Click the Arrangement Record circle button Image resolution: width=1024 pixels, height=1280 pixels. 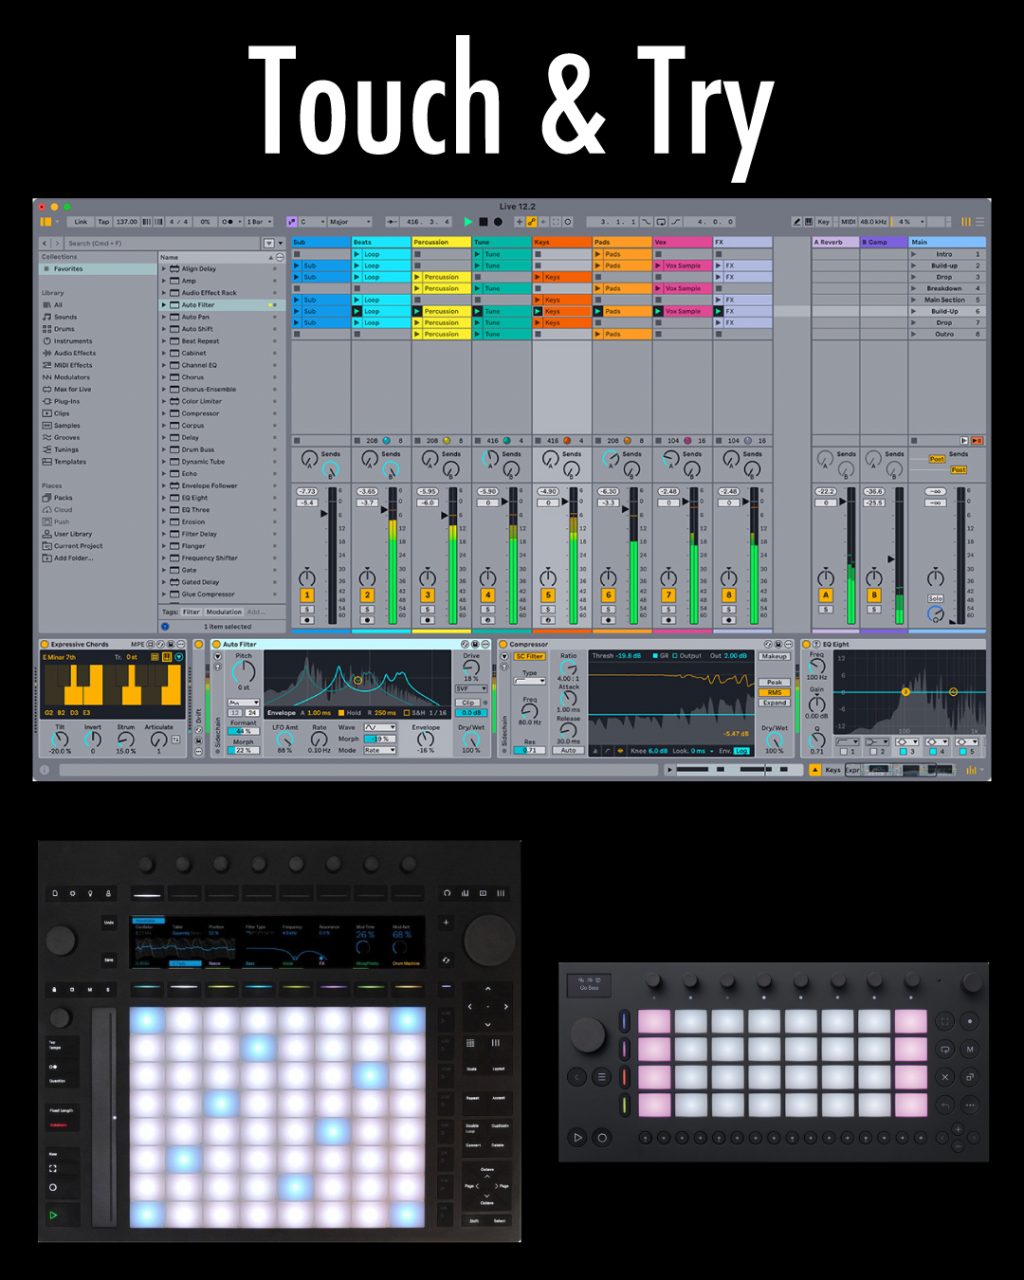click(x=498, y=221)
